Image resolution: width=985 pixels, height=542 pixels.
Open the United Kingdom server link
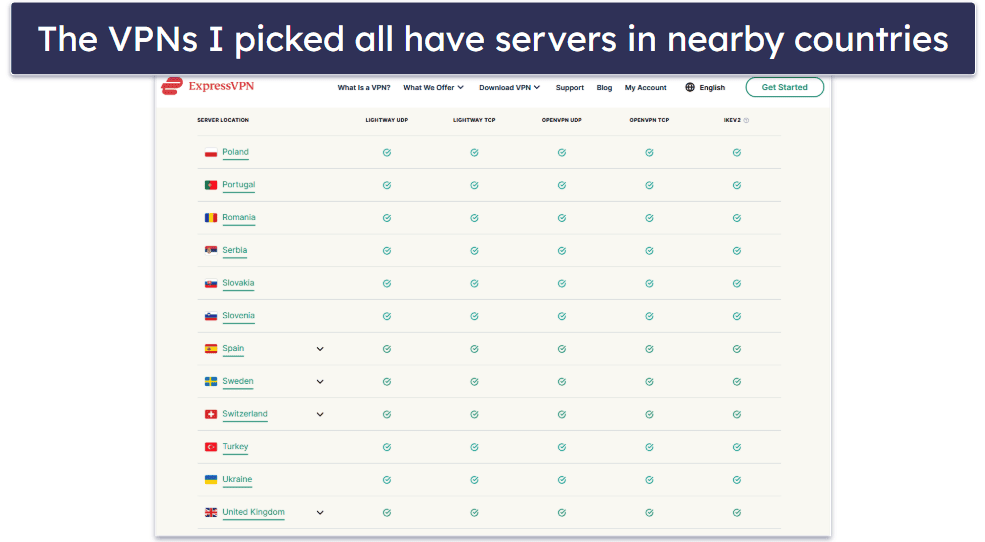click(x=253, y=512)
